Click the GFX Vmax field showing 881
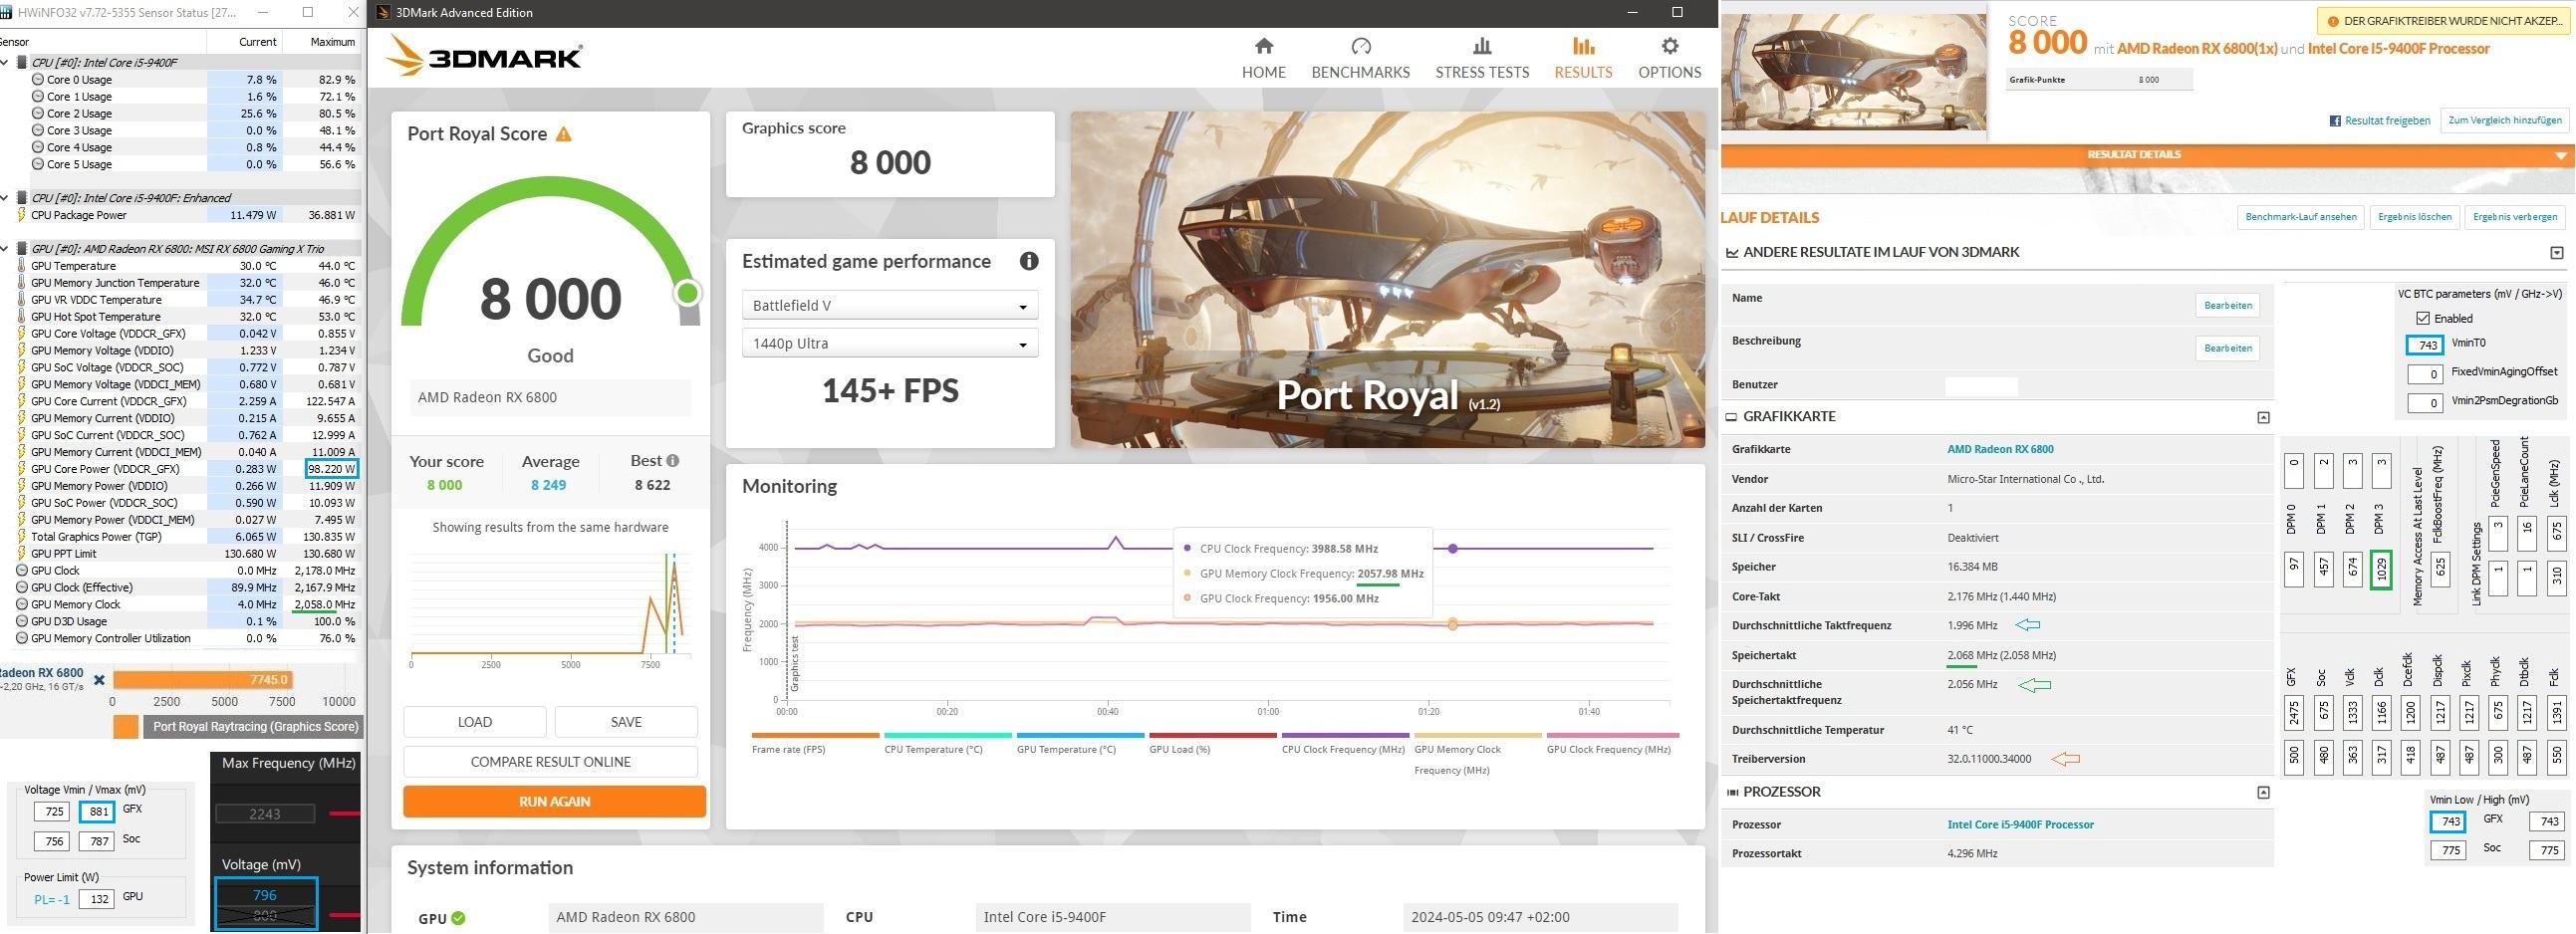This screenshot has height=934, width=2576. pos(98,812)
